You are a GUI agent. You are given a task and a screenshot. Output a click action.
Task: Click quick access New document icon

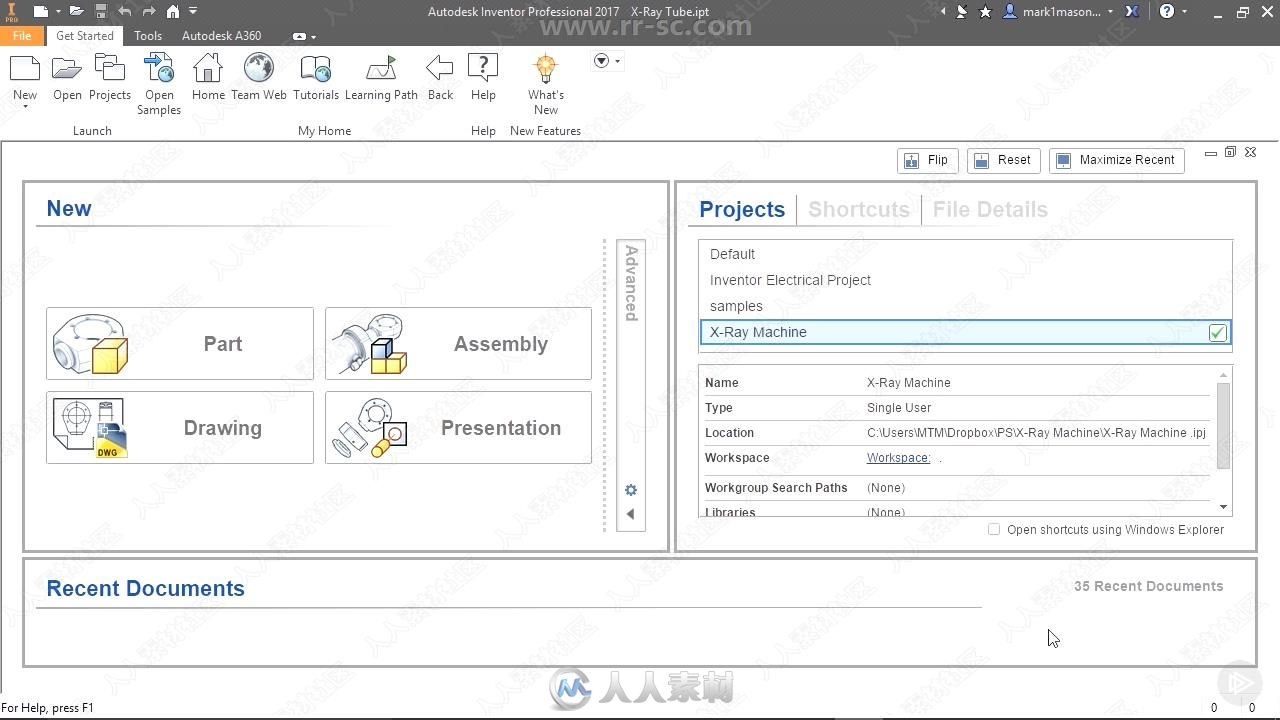pos(40,12)
